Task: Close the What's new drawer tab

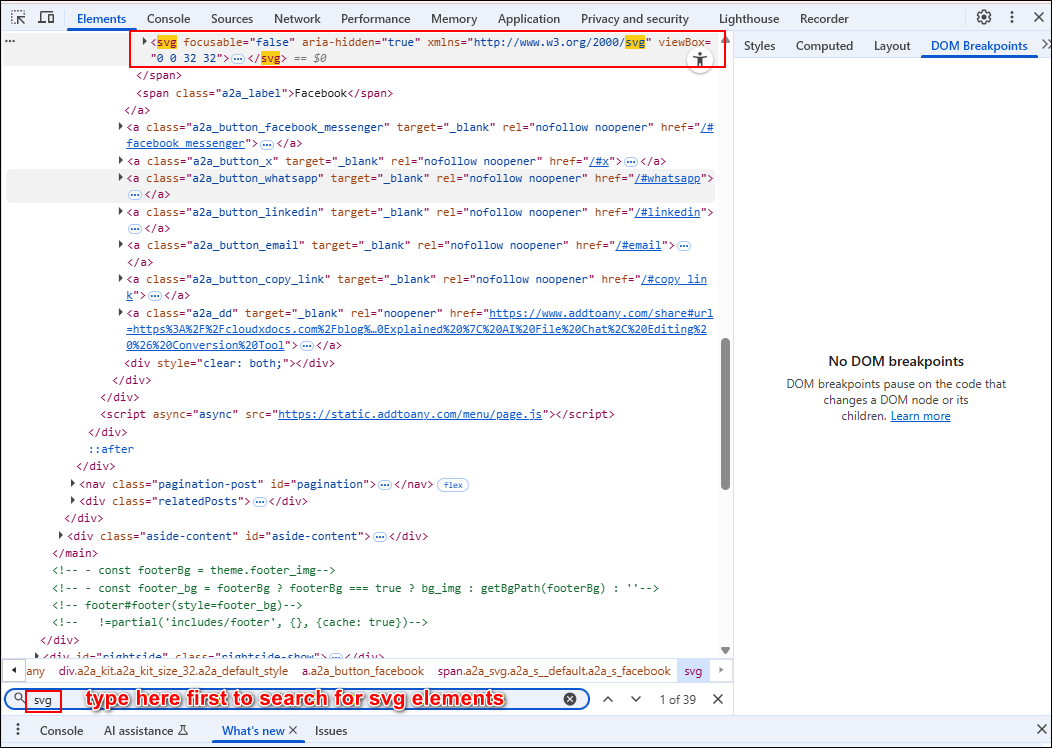Action: pos(293,731)
